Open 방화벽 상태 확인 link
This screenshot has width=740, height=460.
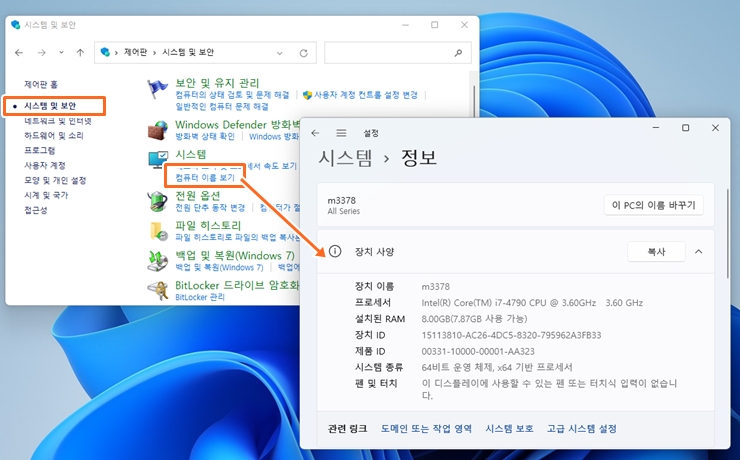(205, 136)
